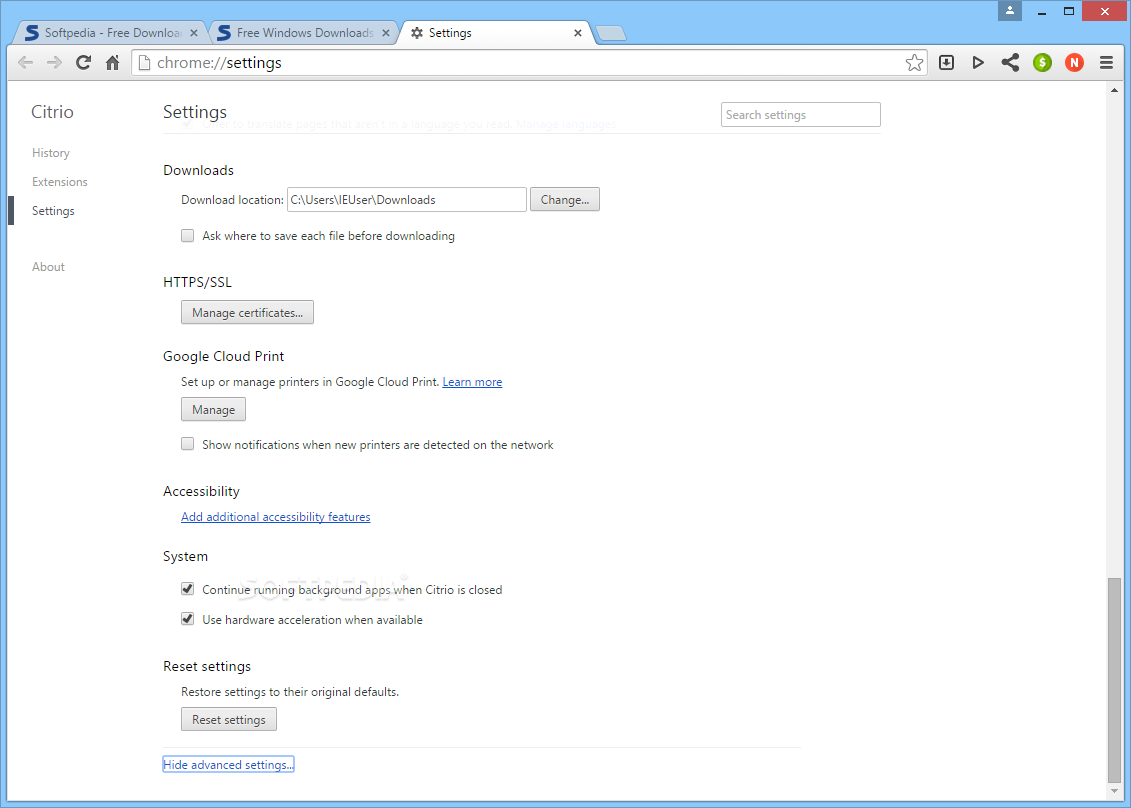Focus the Search settings field

click(801, 115)
